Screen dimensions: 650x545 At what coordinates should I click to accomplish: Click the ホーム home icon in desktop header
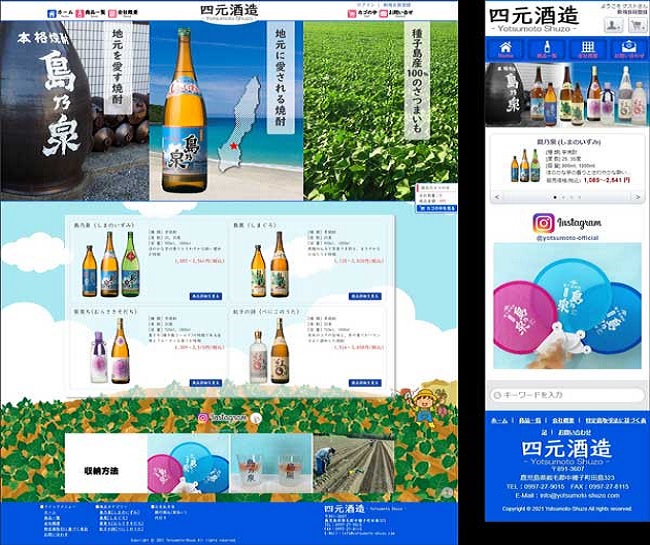pos(52,13)
